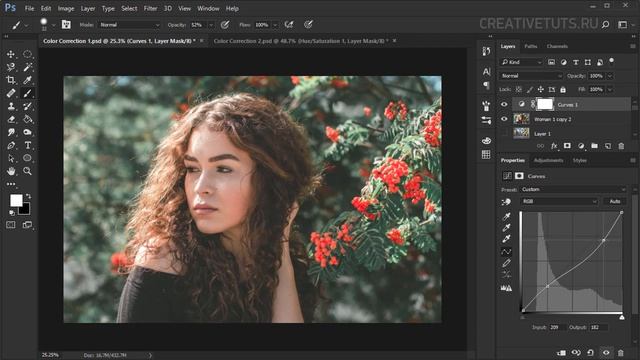Delete layer with Layers panel trash icon

click(x=621, y=146)
